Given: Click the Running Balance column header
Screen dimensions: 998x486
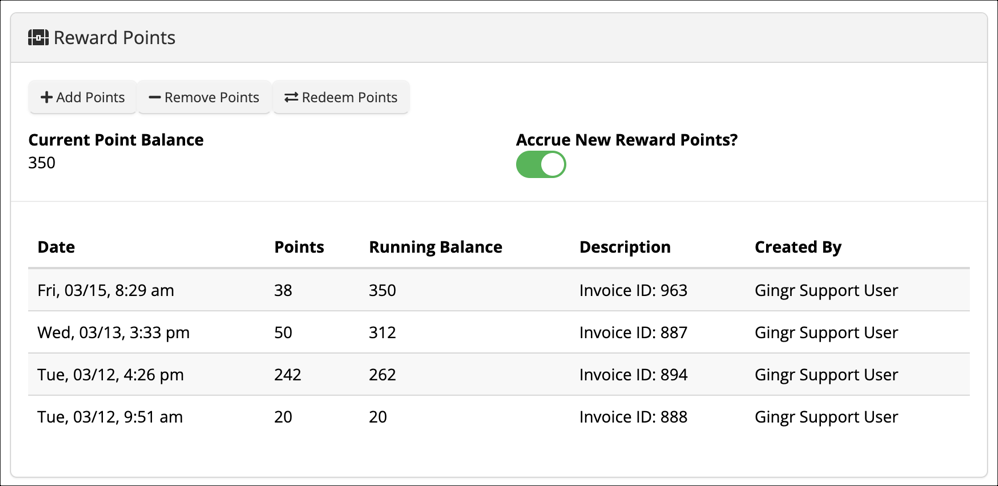Looking at the screenshot, I should (435, 247).
